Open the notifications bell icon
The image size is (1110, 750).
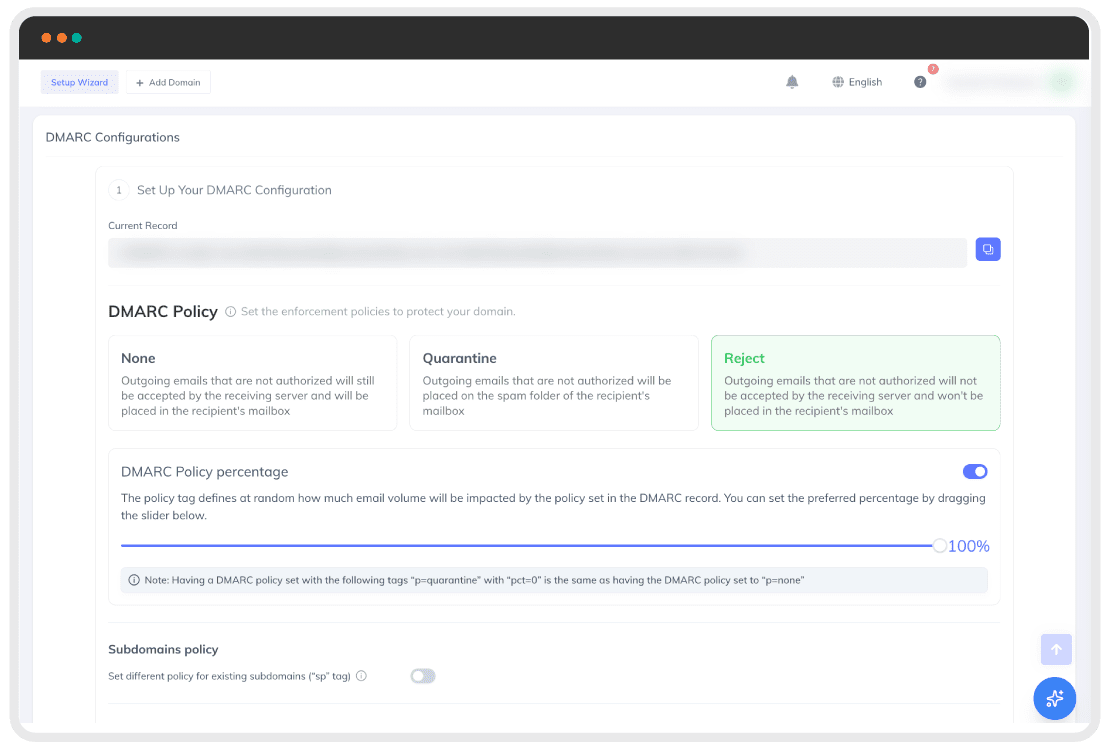[792, 82]
